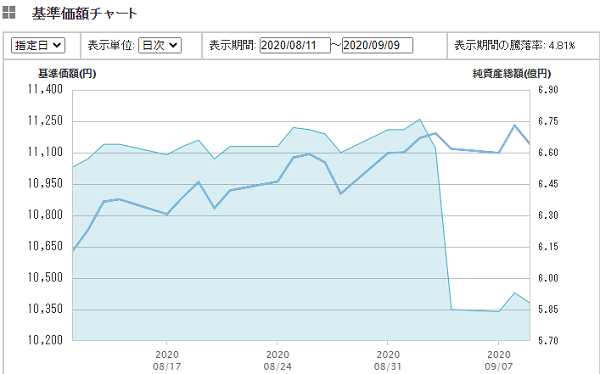Click the 6.90 right axis value
Image resolution: width=600 pixels, height=374 pixels.
[x=548, y=90]
